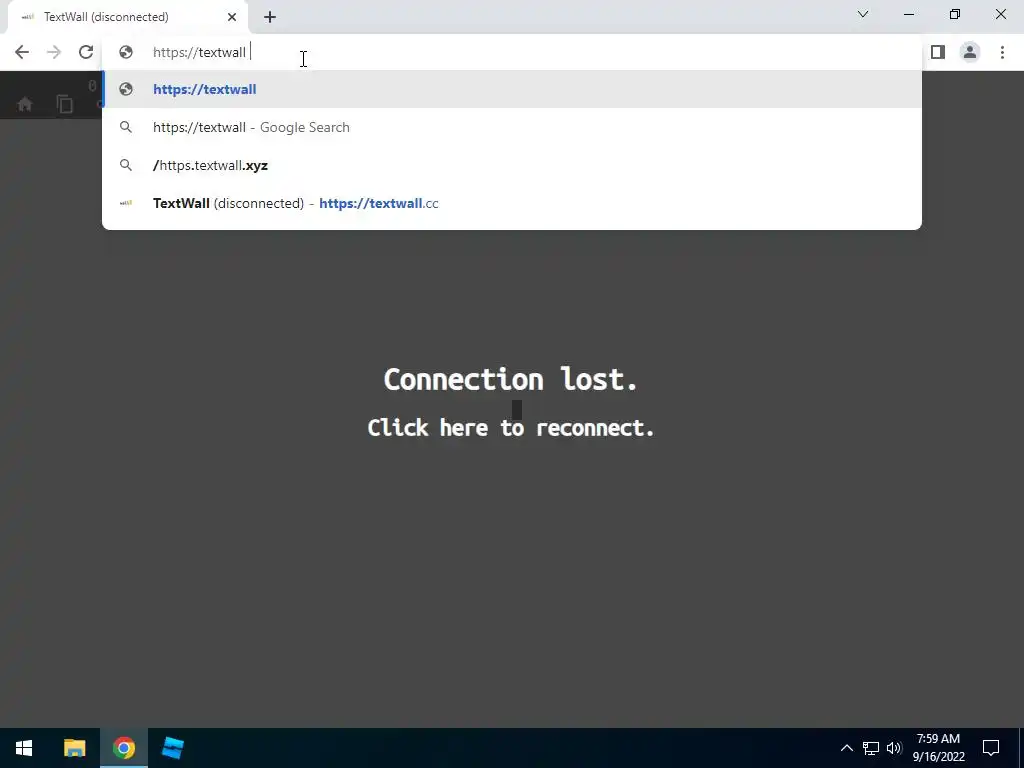Screen dimensions: 1024x768
Task: Choose https://textwall - Google Search suggestion
Action: [512, 127]
